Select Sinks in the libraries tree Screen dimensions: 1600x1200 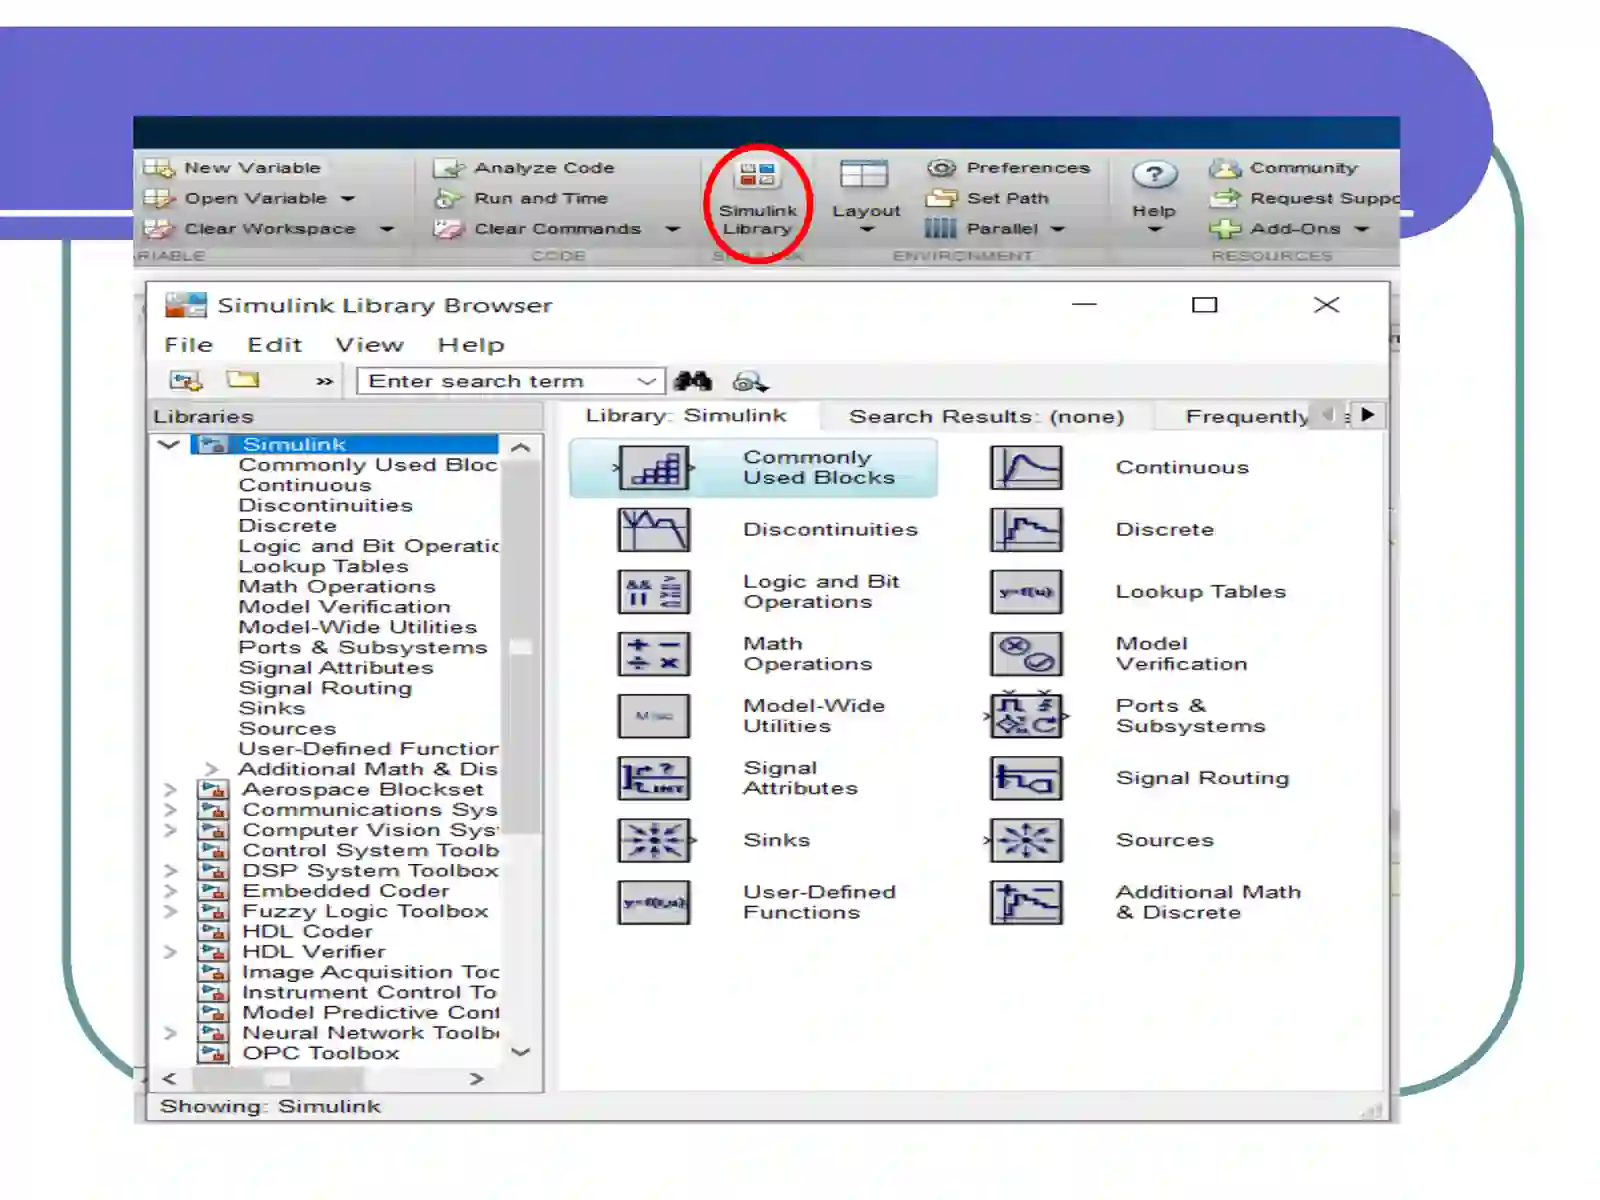(x=271, y=708)
